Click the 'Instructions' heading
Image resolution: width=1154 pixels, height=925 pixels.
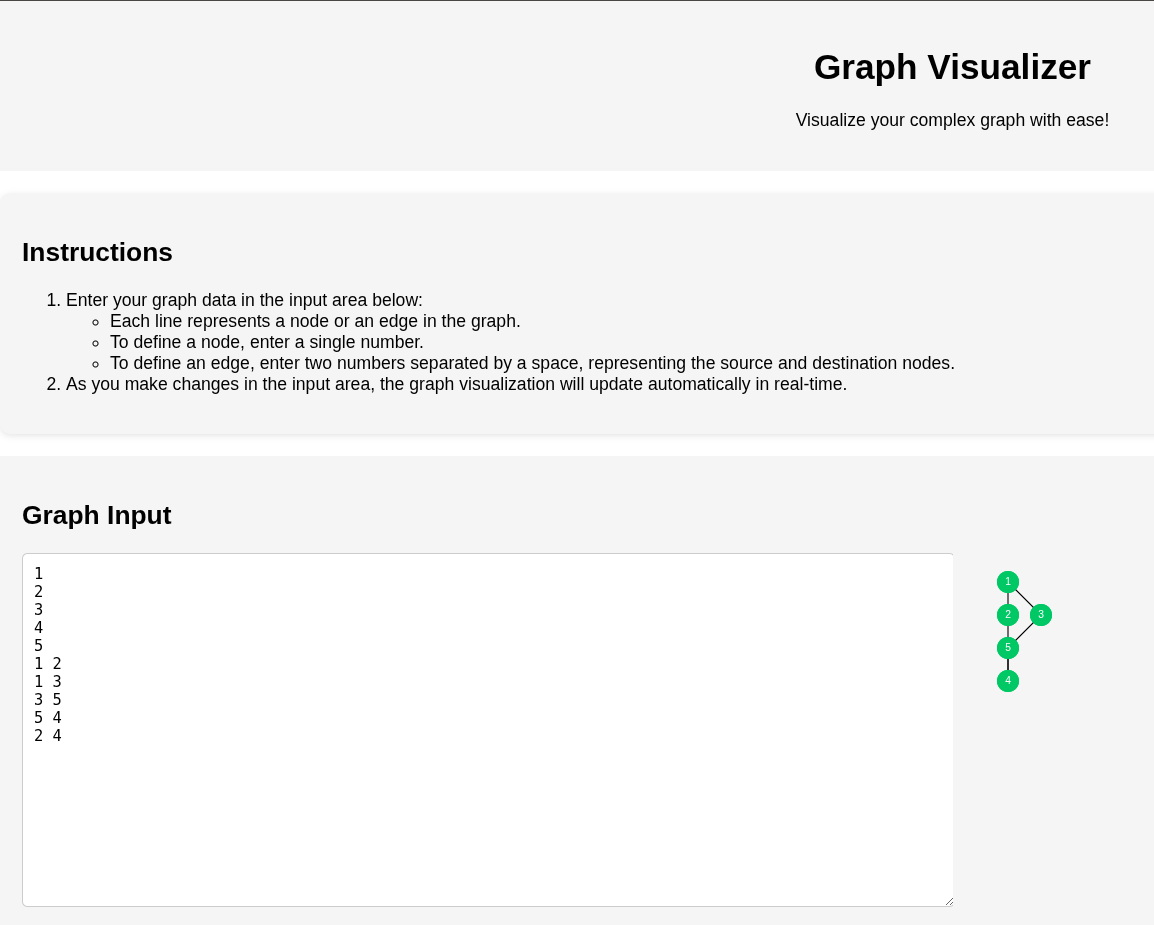click(x=97, y=252)
